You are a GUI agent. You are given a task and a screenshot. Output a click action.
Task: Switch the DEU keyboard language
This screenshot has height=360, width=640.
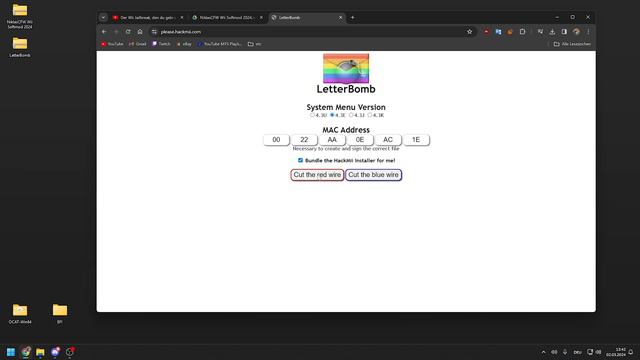point(578,352)
